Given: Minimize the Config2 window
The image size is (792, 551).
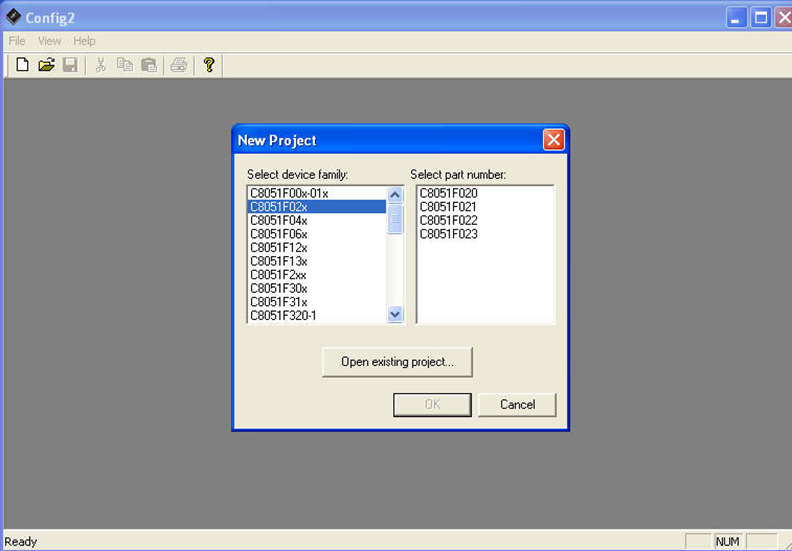Looking at the screenshot, I should pos(736,18).
